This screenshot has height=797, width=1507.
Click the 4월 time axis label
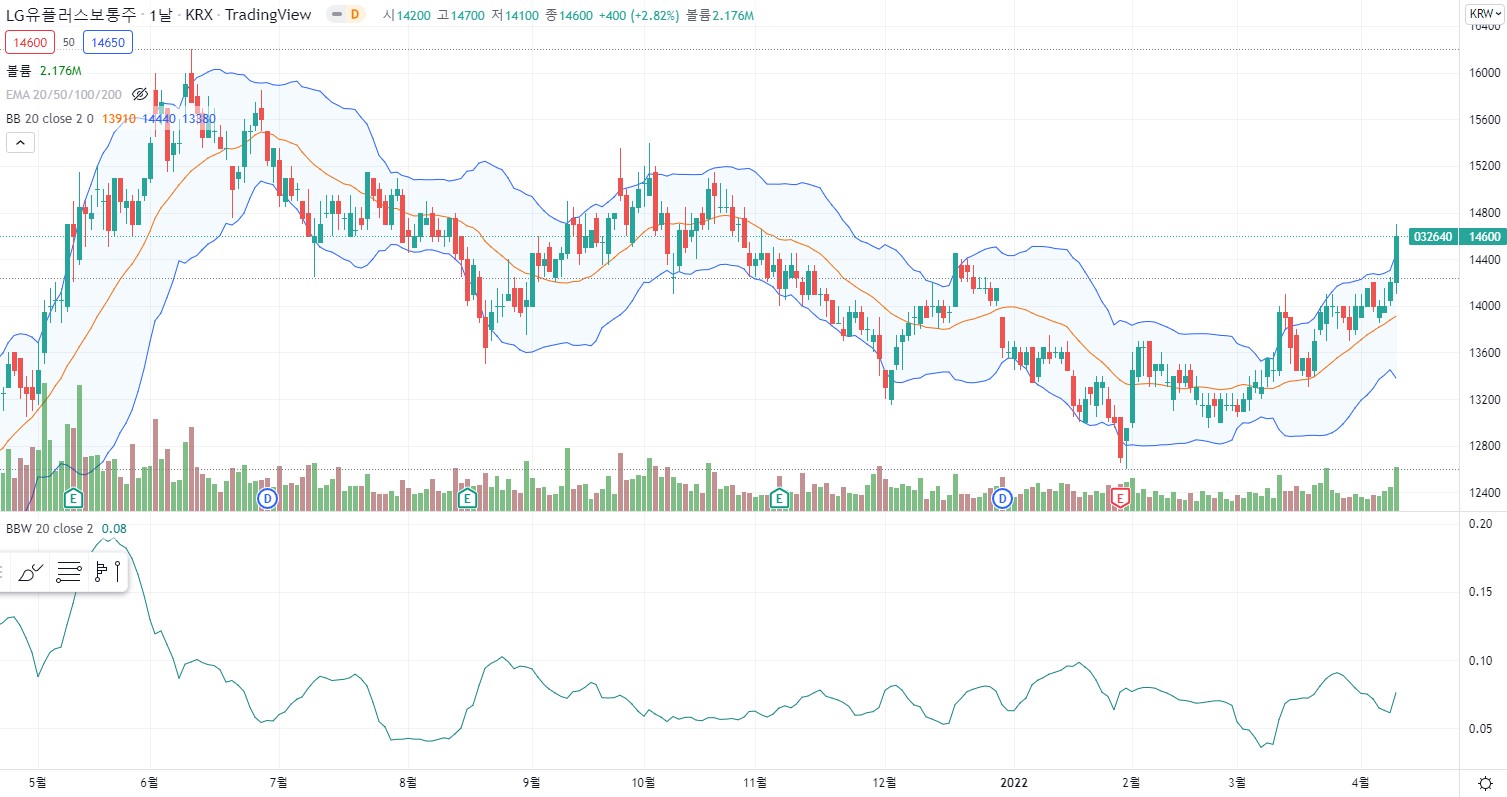[1359, 782]
